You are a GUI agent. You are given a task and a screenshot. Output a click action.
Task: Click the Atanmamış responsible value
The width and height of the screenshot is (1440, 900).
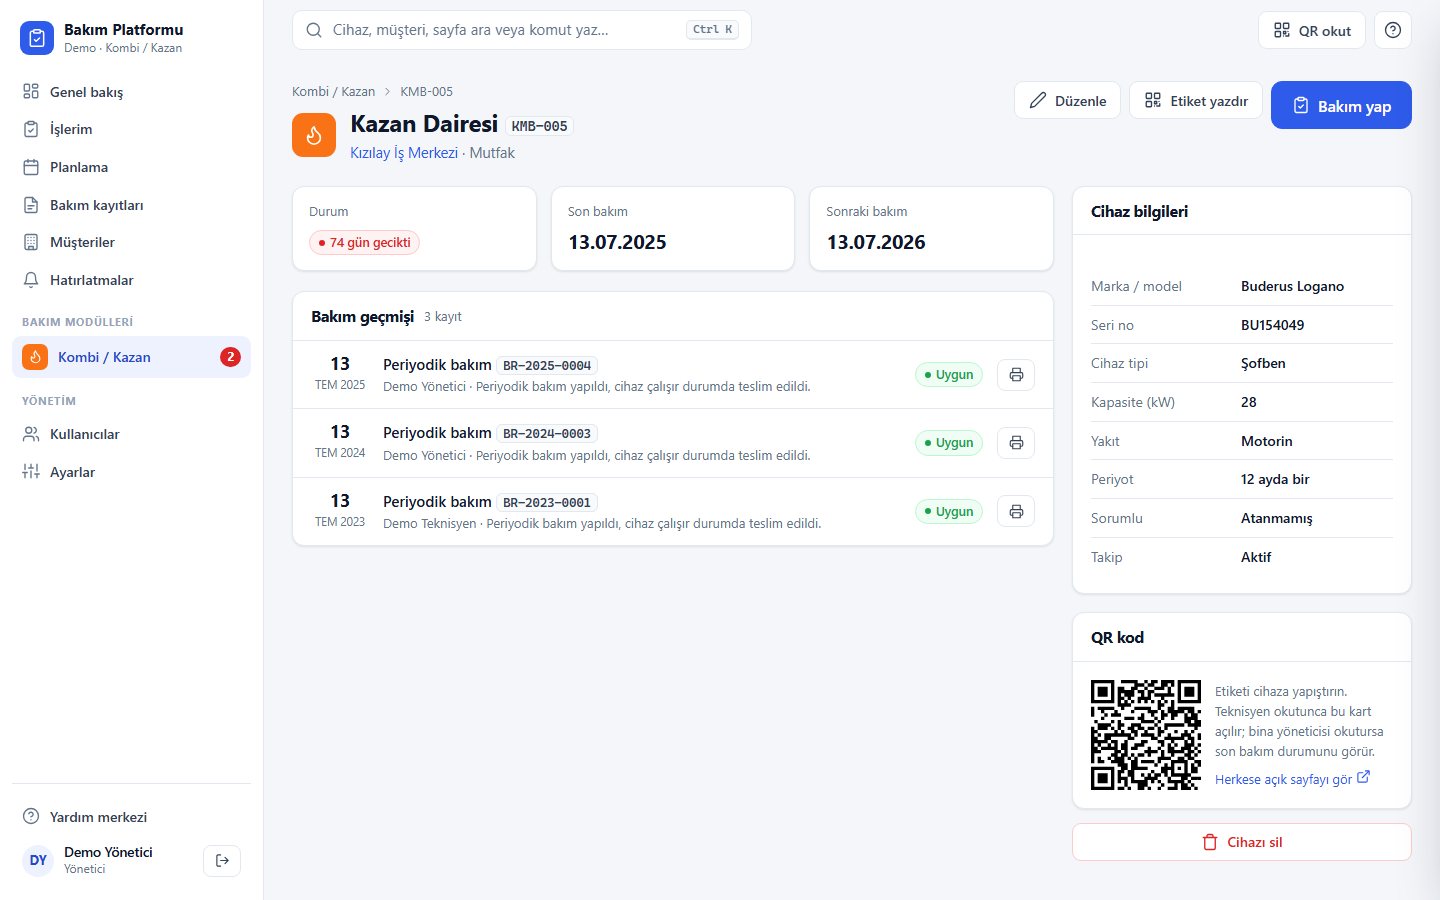coord(1277,518)
